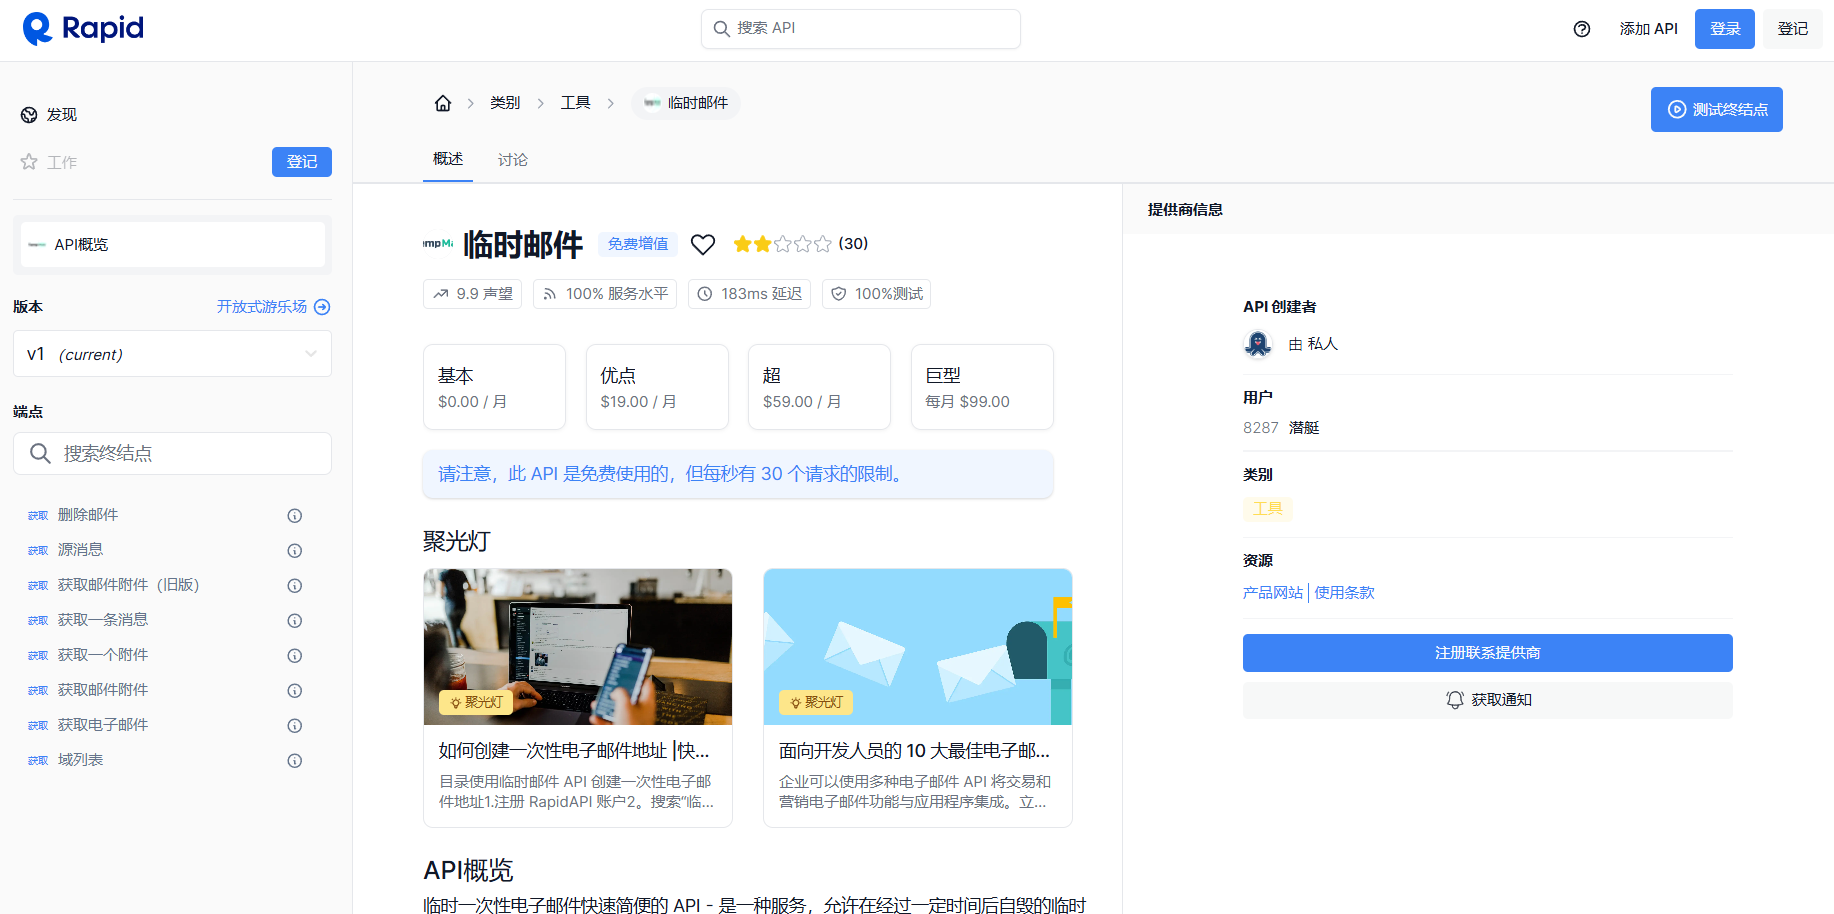Open info icon for 获取邮件附件 (旧版)
Image resolution: width=1834 pixels, height=914 pixels.
click(x=295, y=586)
